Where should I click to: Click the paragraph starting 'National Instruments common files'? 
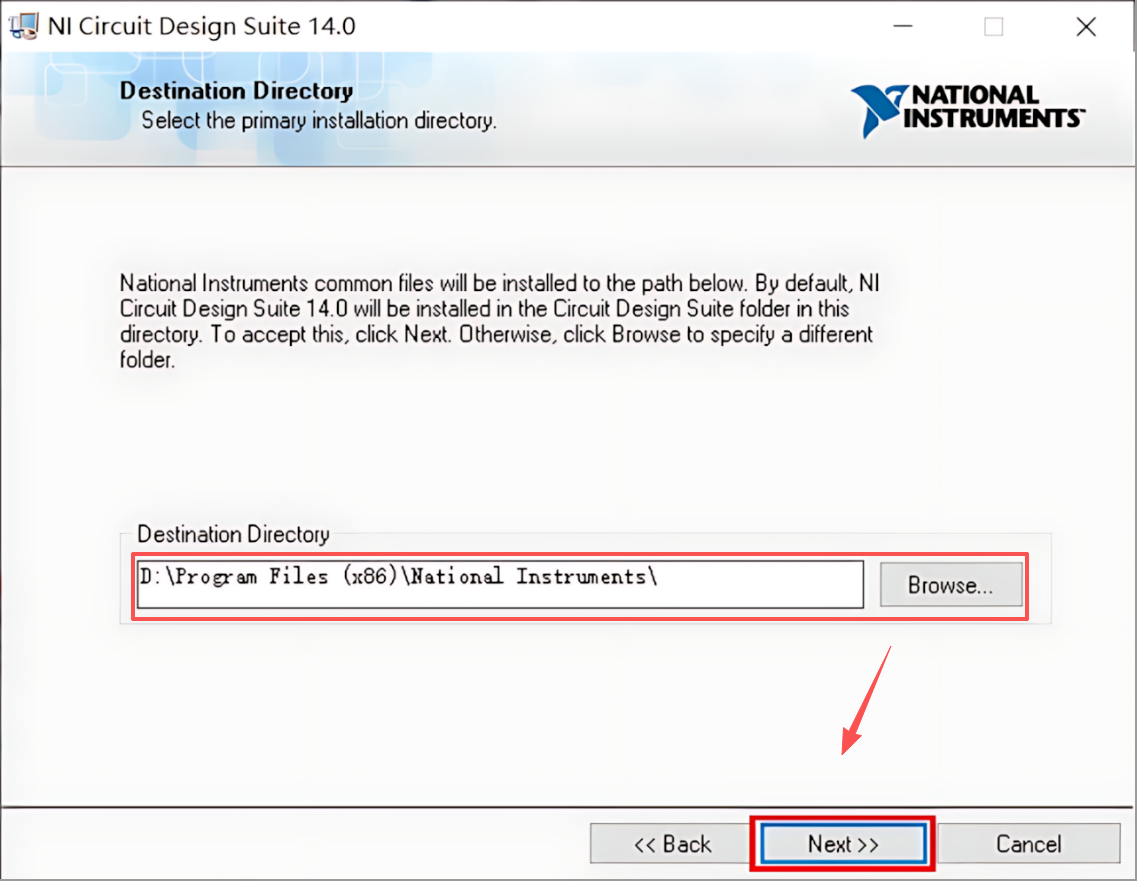click(500, 321)
